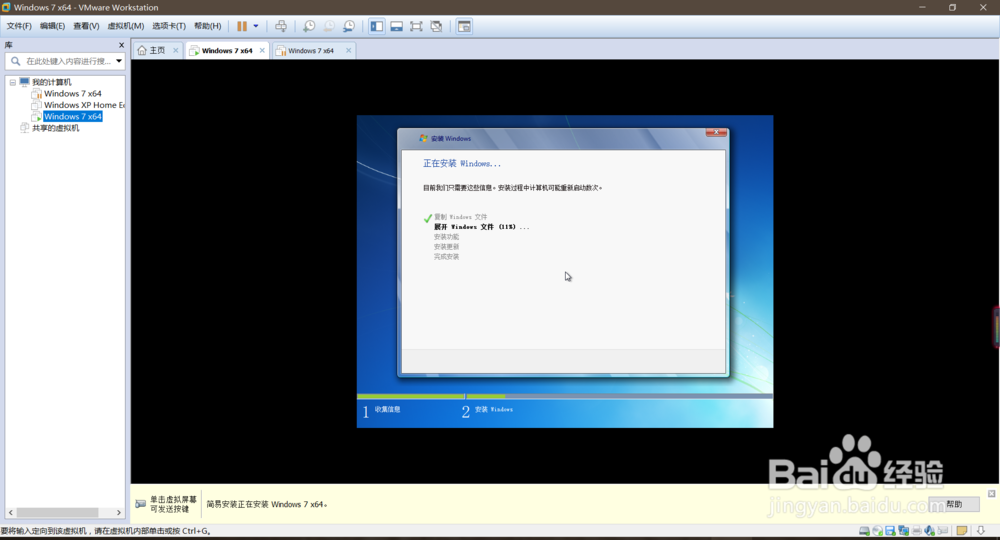The width and height of the screenshot is (1000, 540).
Task: Click inside the virtual machine screen
Action: point(564,271)
